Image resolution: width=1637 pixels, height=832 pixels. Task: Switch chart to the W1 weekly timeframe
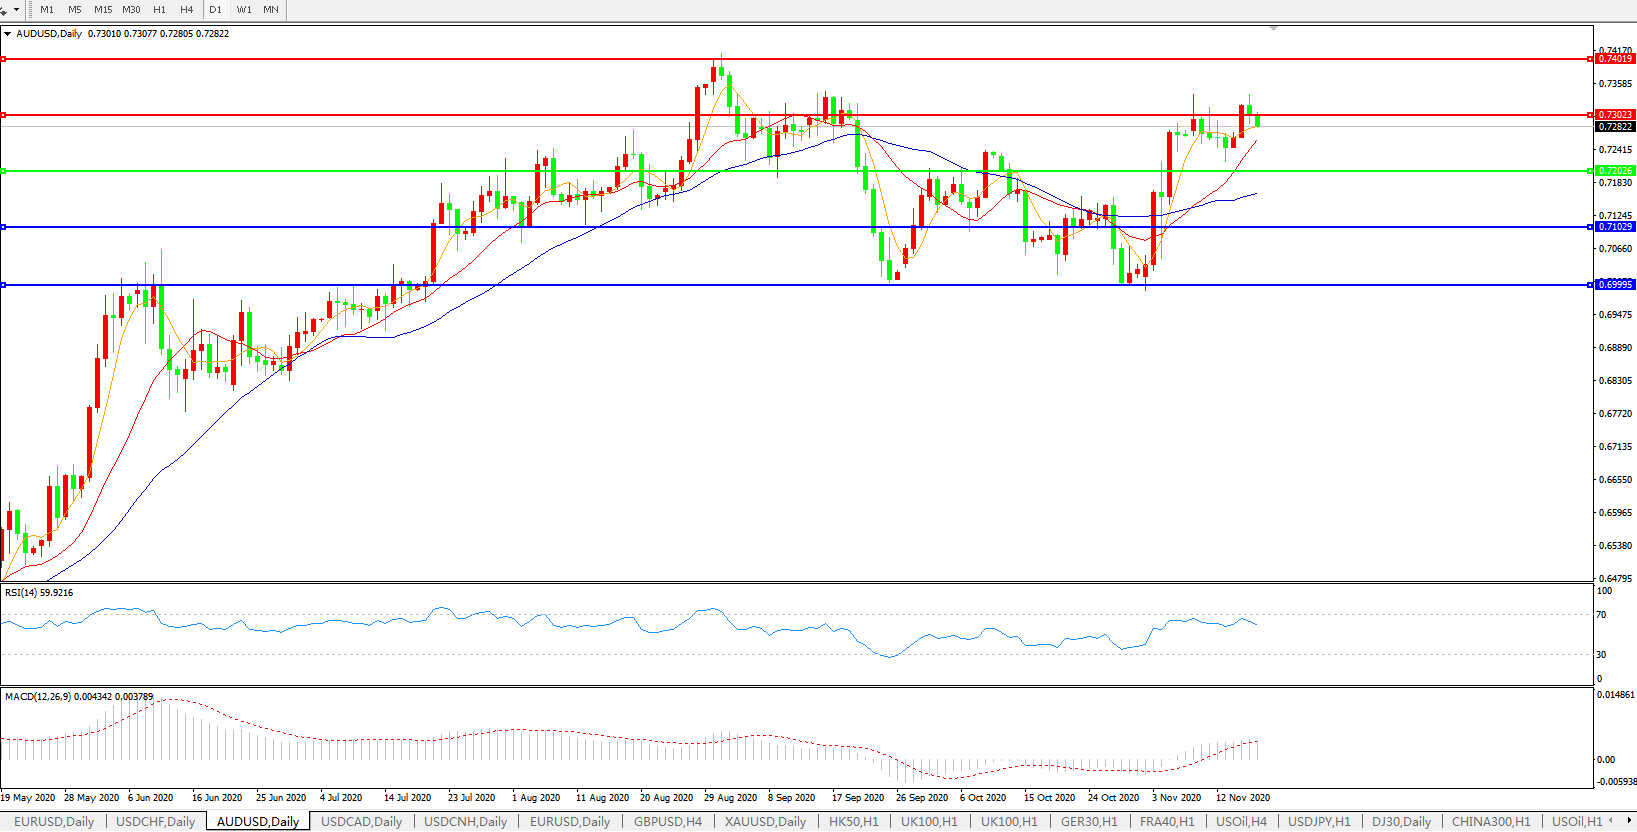244,10
